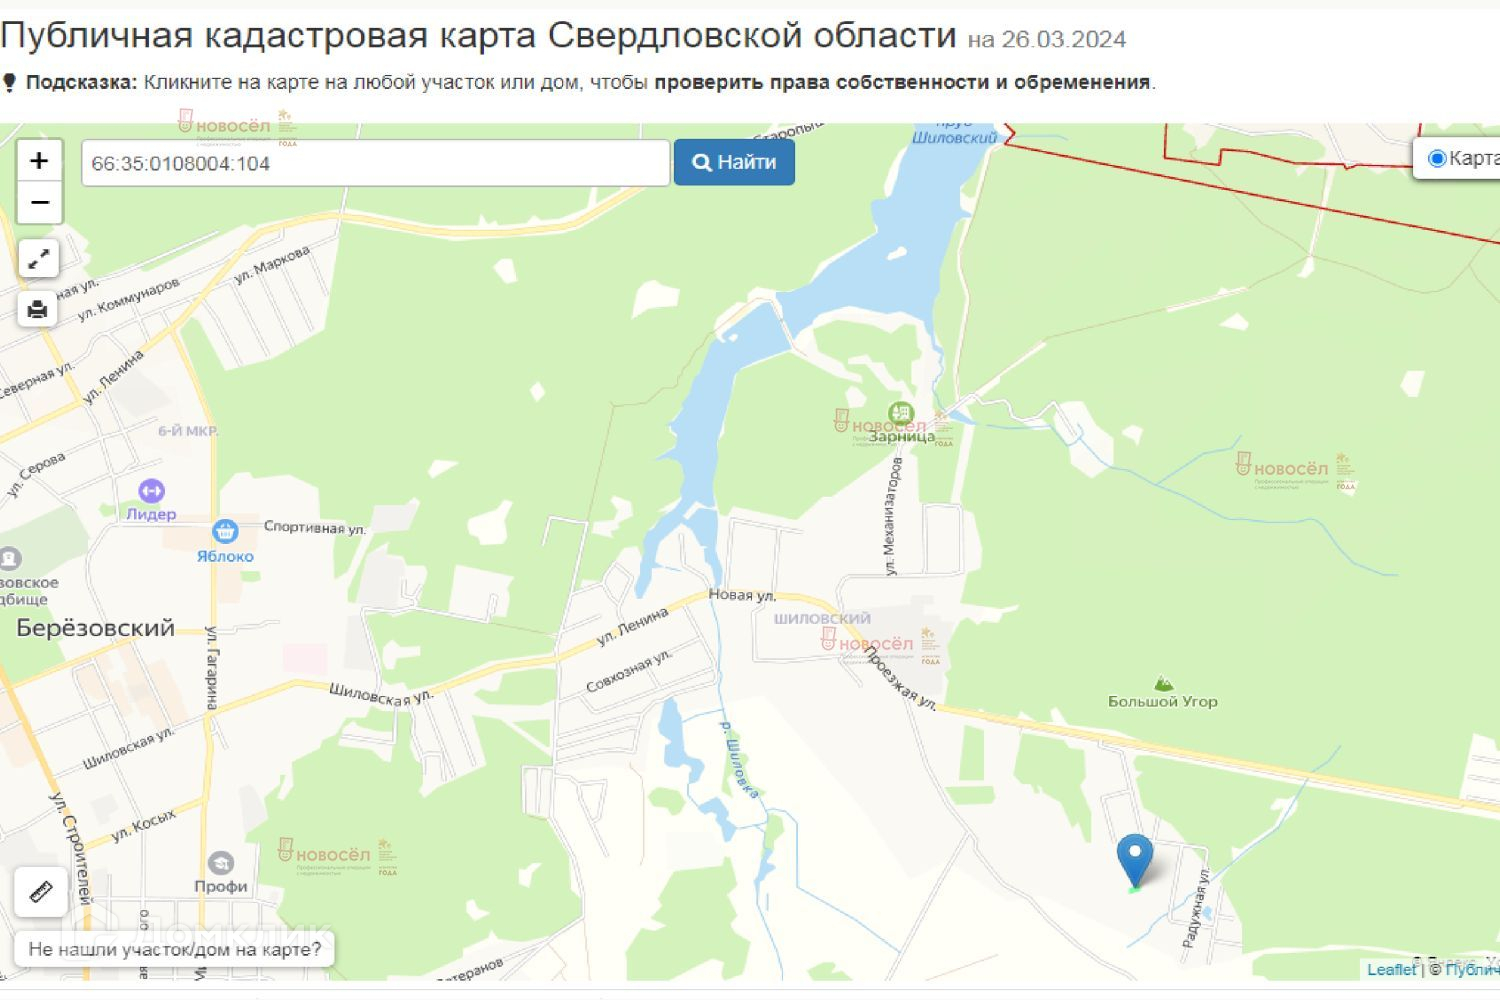Zoom in with the plus button
Viewport: 1500px width, 1000px height.
point(39,161)
